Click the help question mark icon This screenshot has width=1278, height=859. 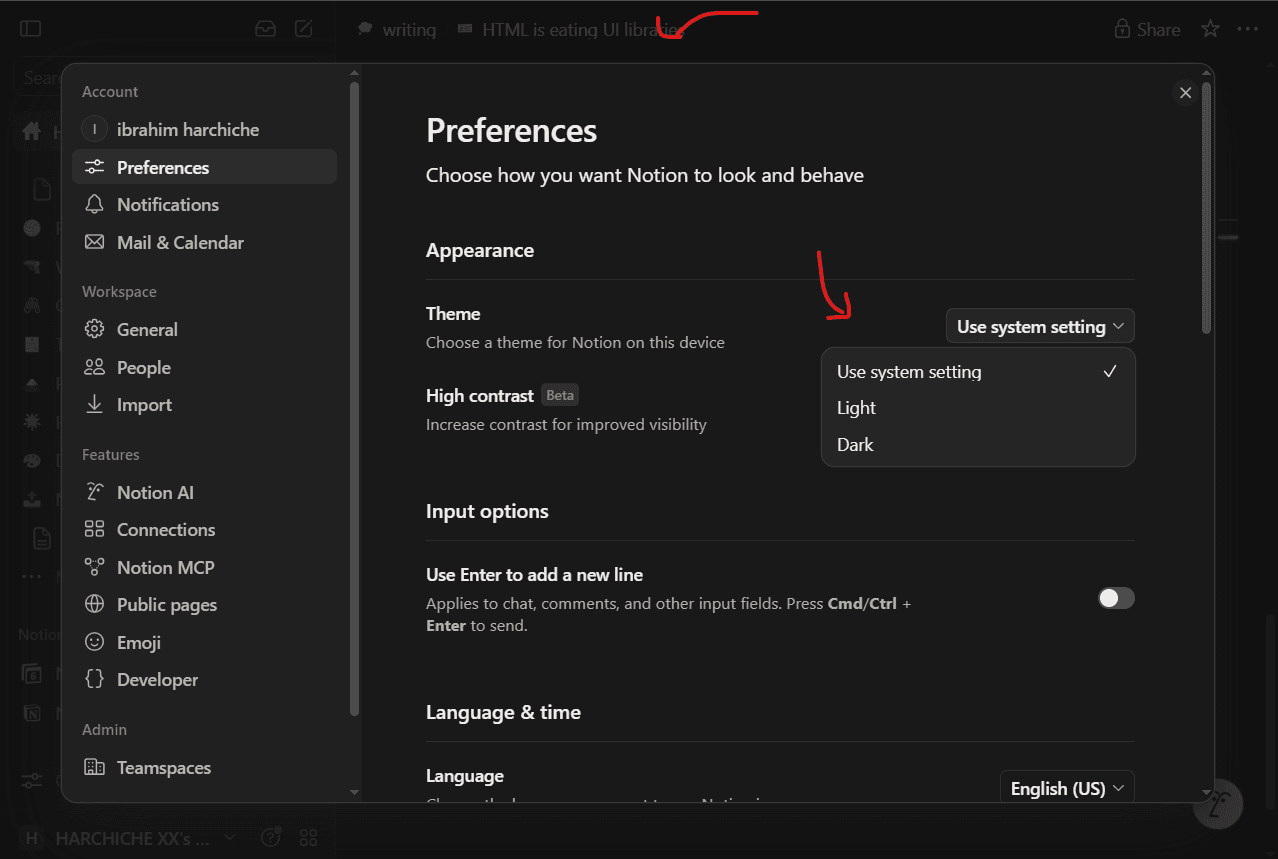pos(270,837)
